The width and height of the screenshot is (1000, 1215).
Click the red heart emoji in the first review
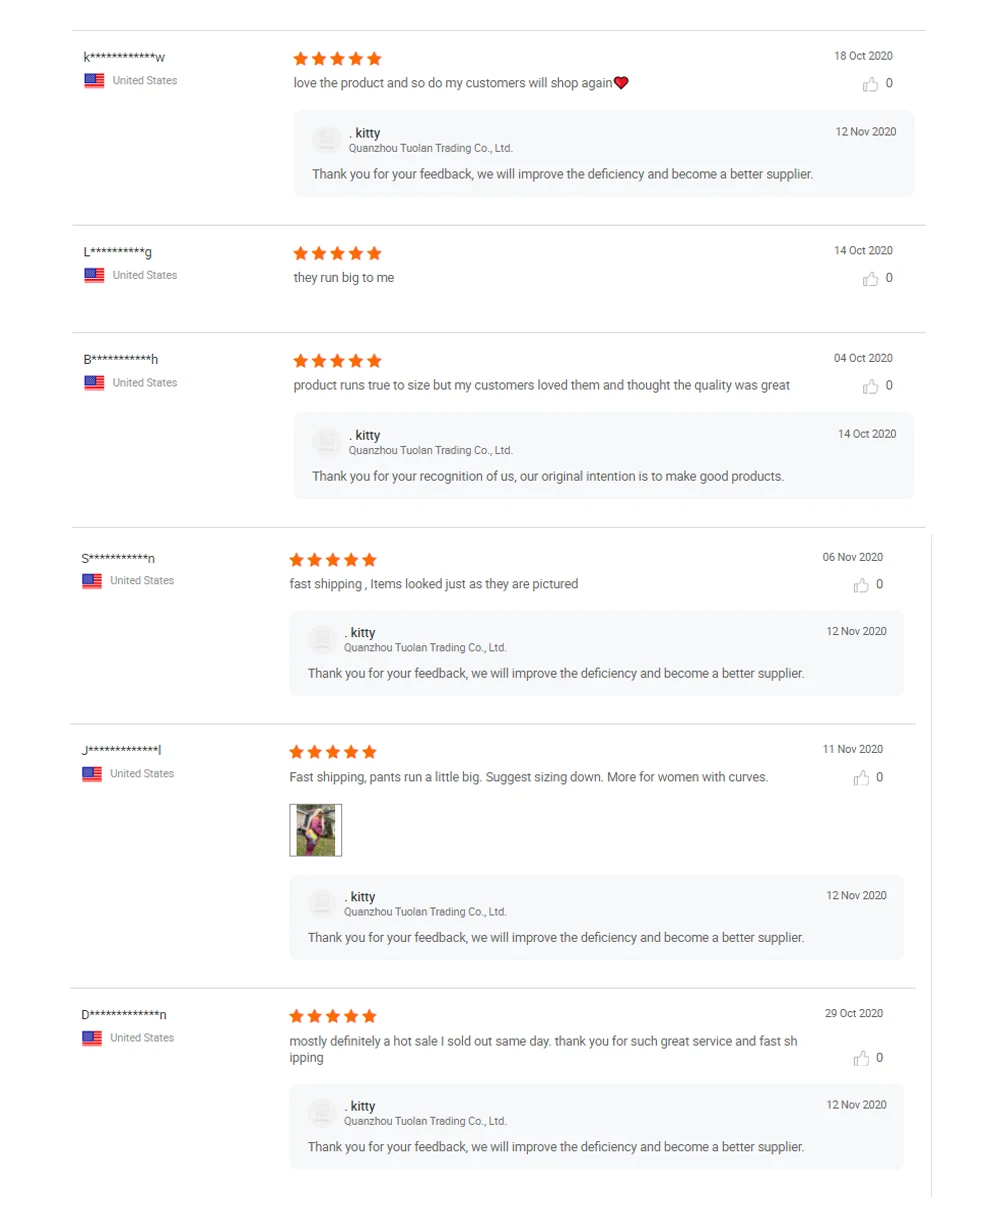click(621, 83)
